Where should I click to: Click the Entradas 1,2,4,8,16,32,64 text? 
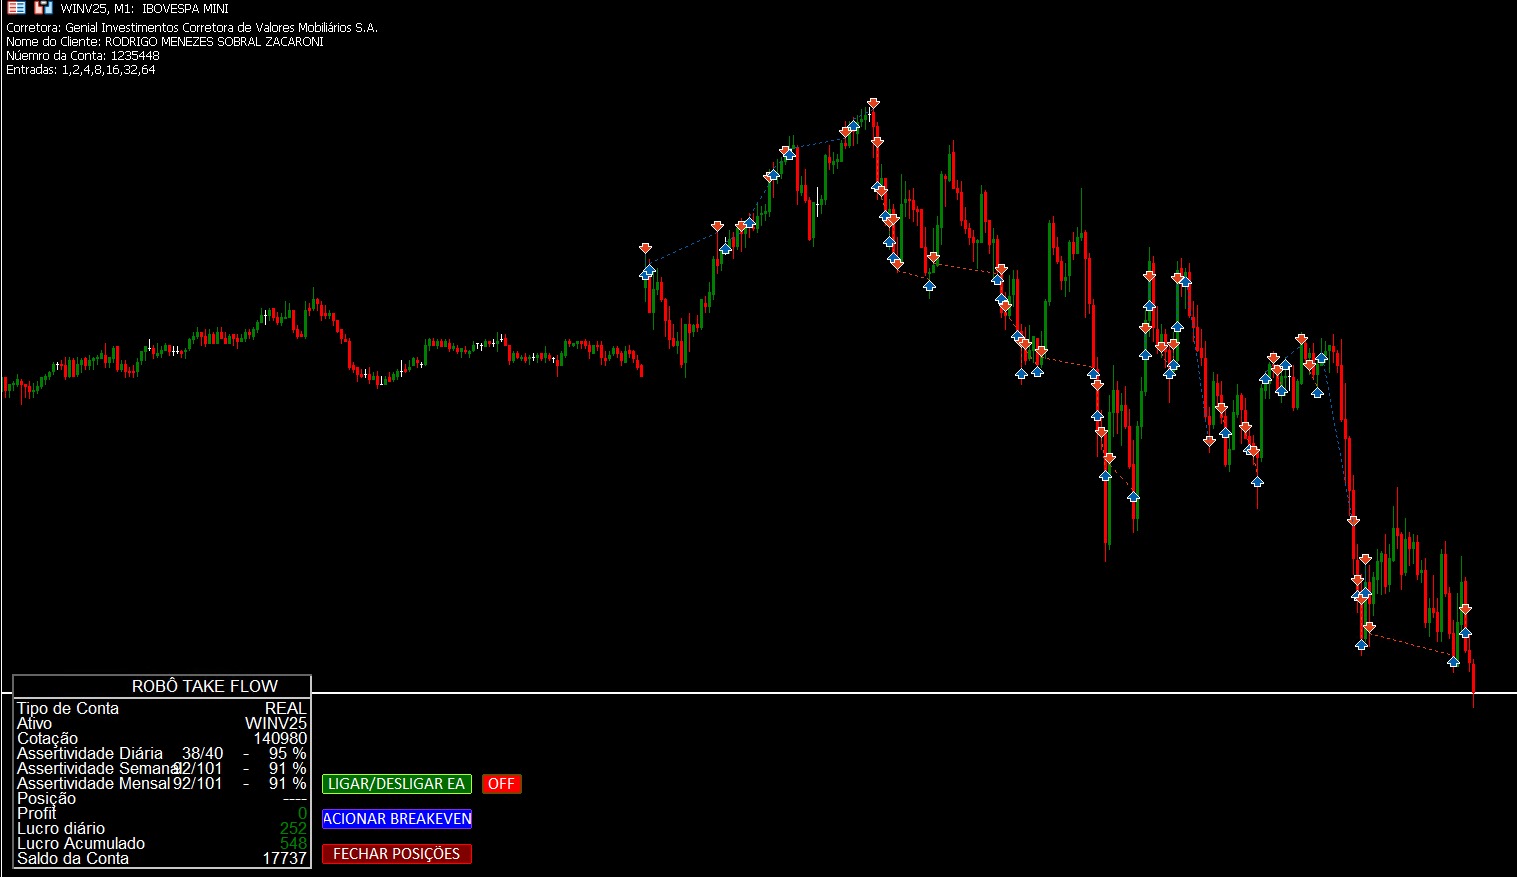81,70
